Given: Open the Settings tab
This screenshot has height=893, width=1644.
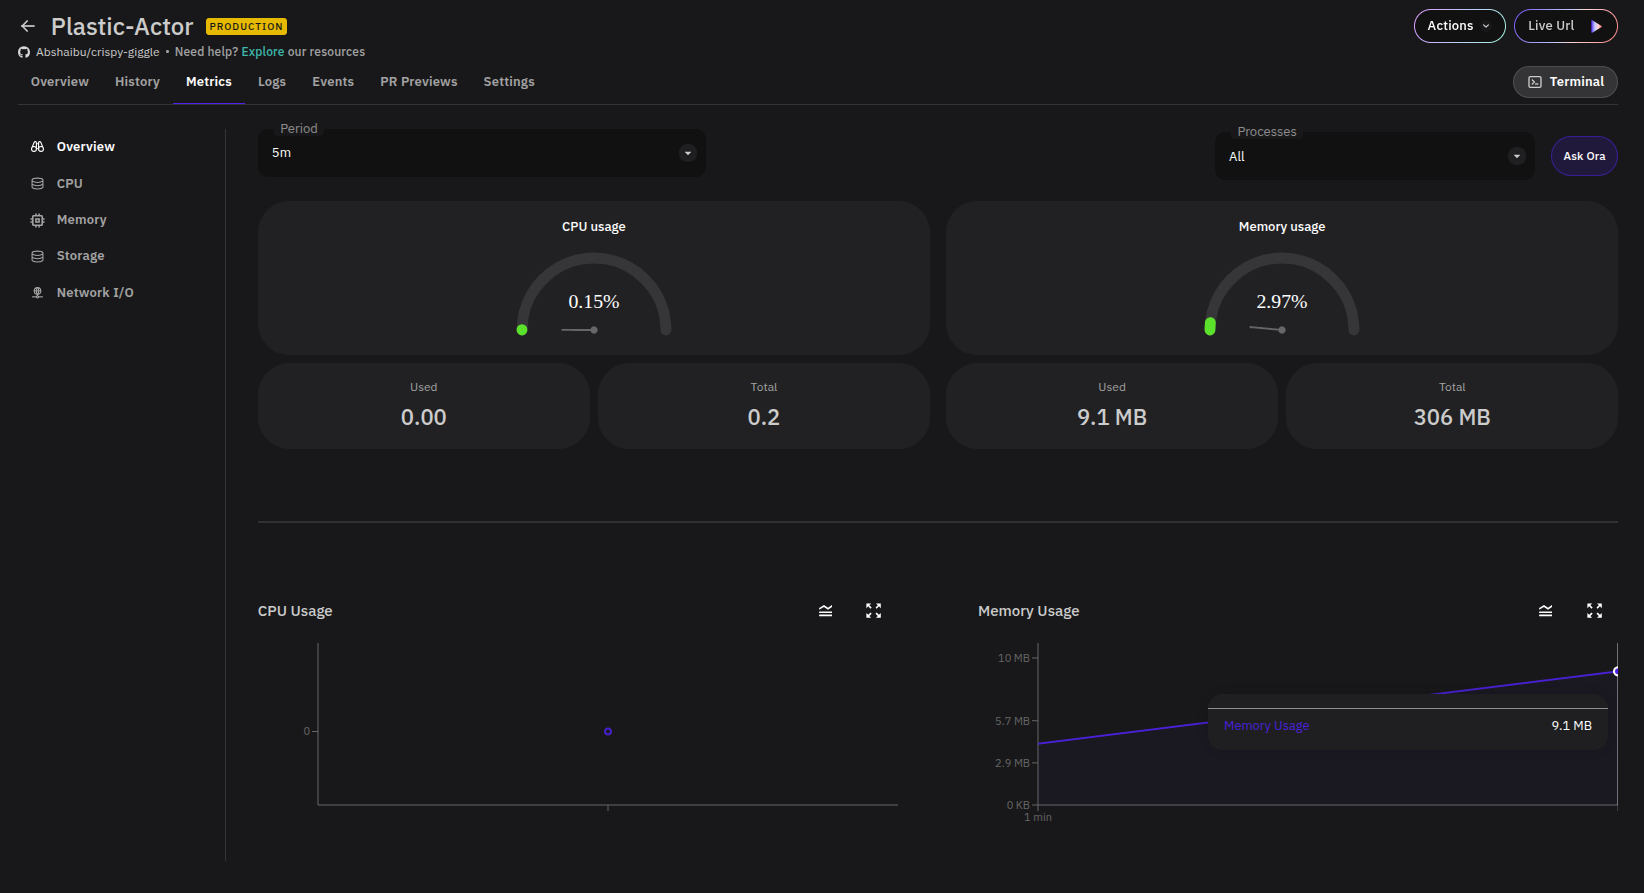Looking at the screenshot, I should (509, 82).
